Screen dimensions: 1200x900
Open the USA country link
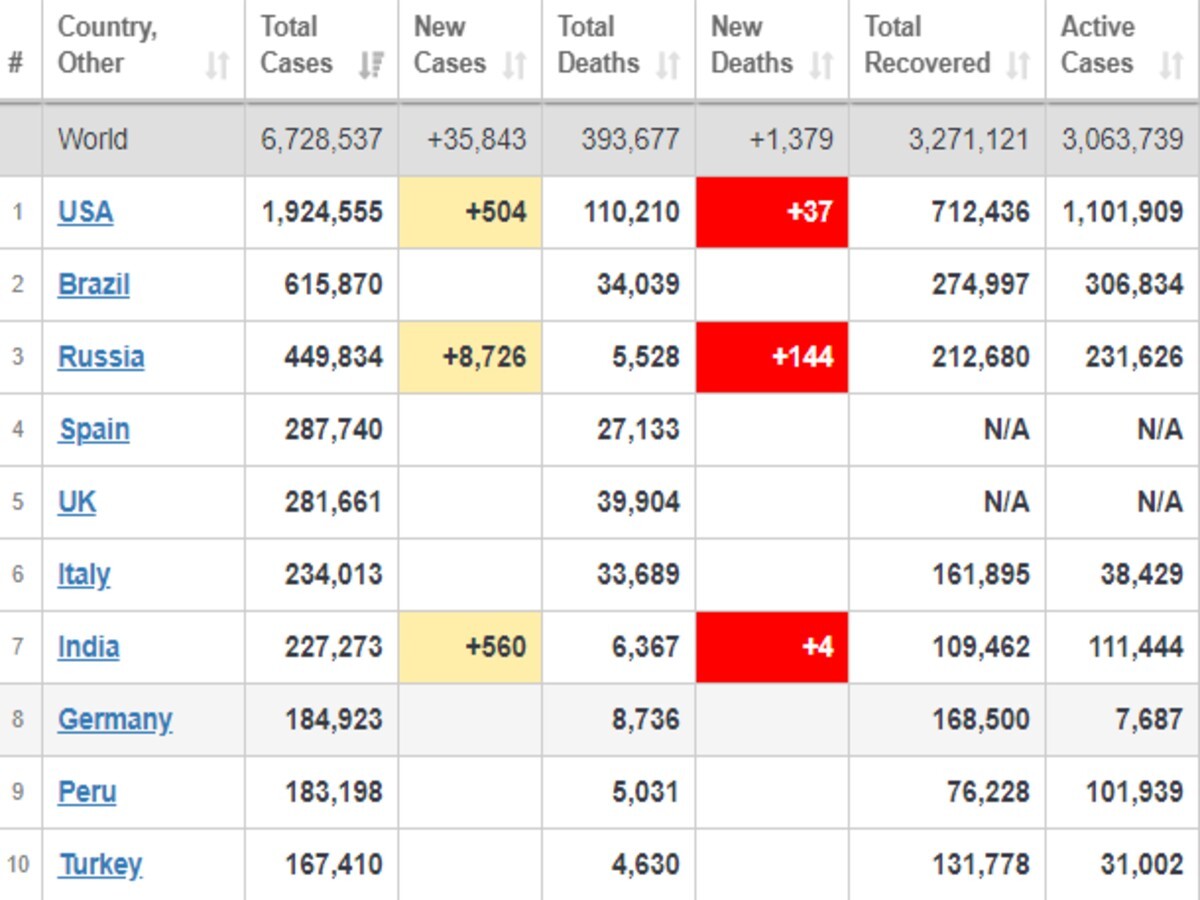coord(85,212)
